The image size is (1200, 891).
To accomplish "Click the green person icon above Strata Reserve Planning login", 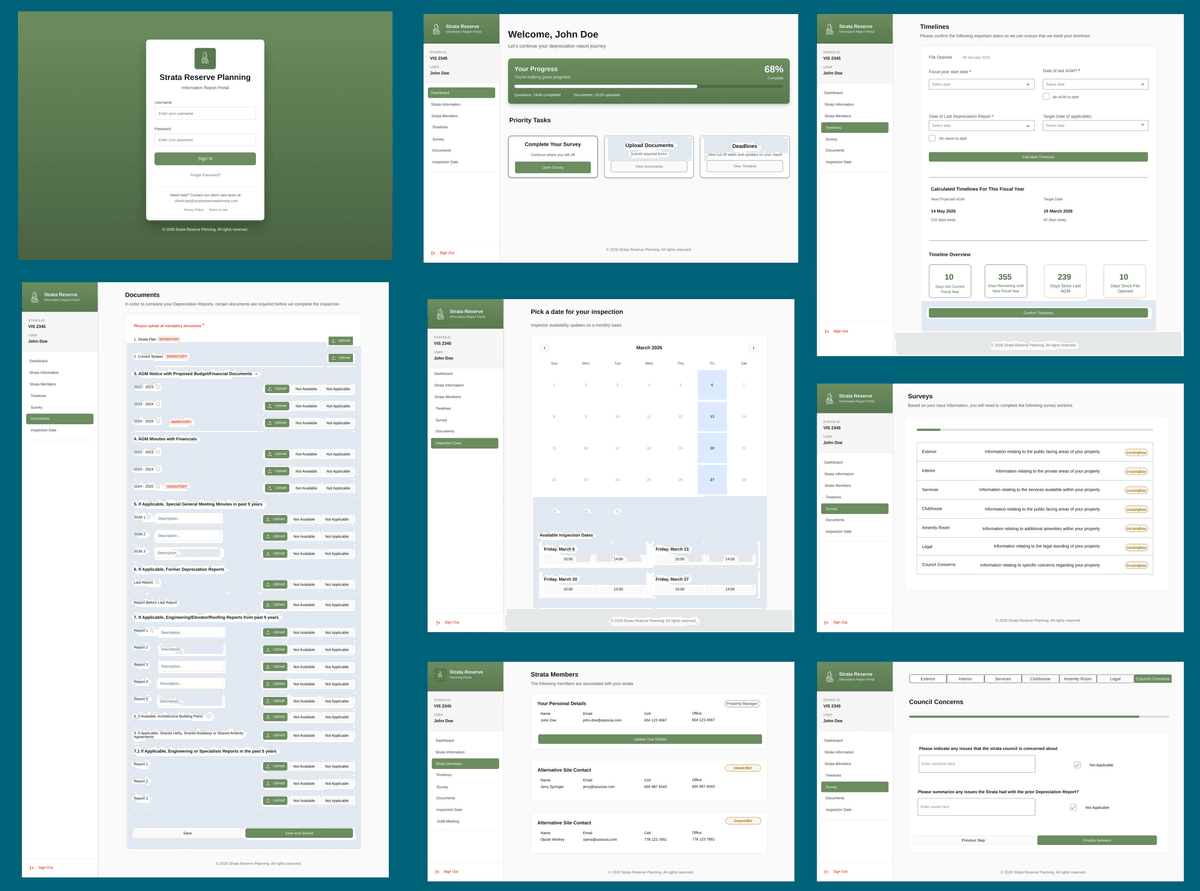I will pyautogui.click(x=205, y=58).
